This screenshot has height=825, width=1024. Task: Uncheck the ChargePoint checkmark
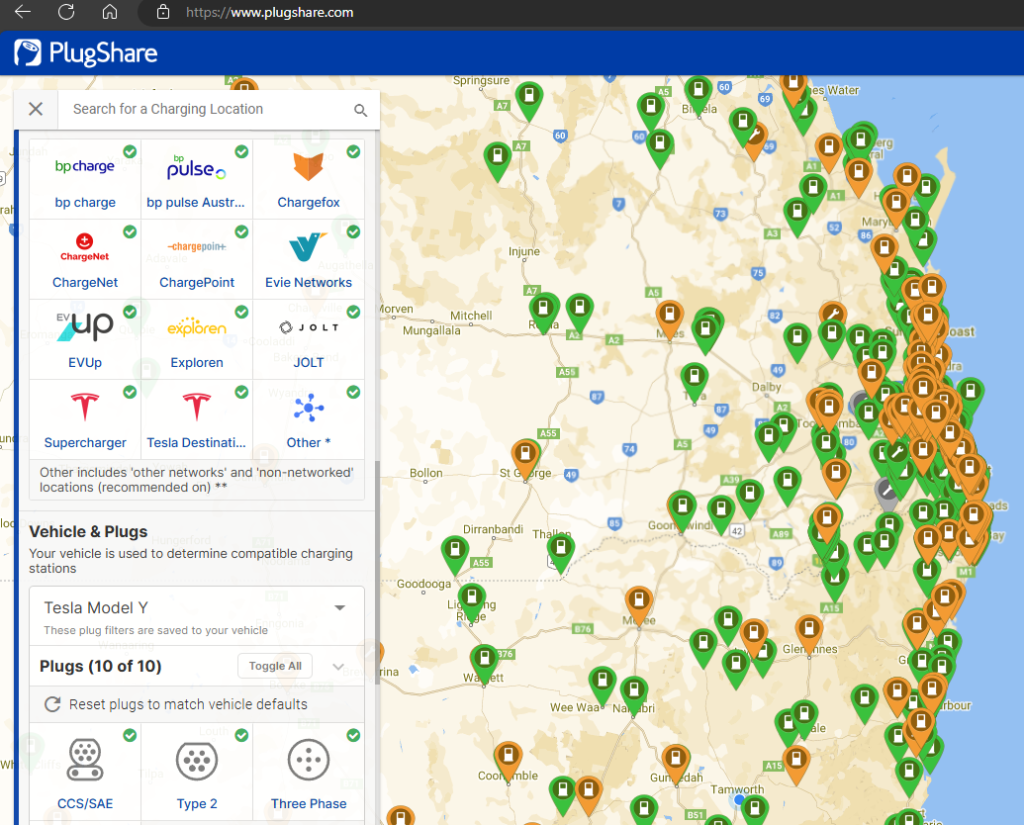click(242, 231)
